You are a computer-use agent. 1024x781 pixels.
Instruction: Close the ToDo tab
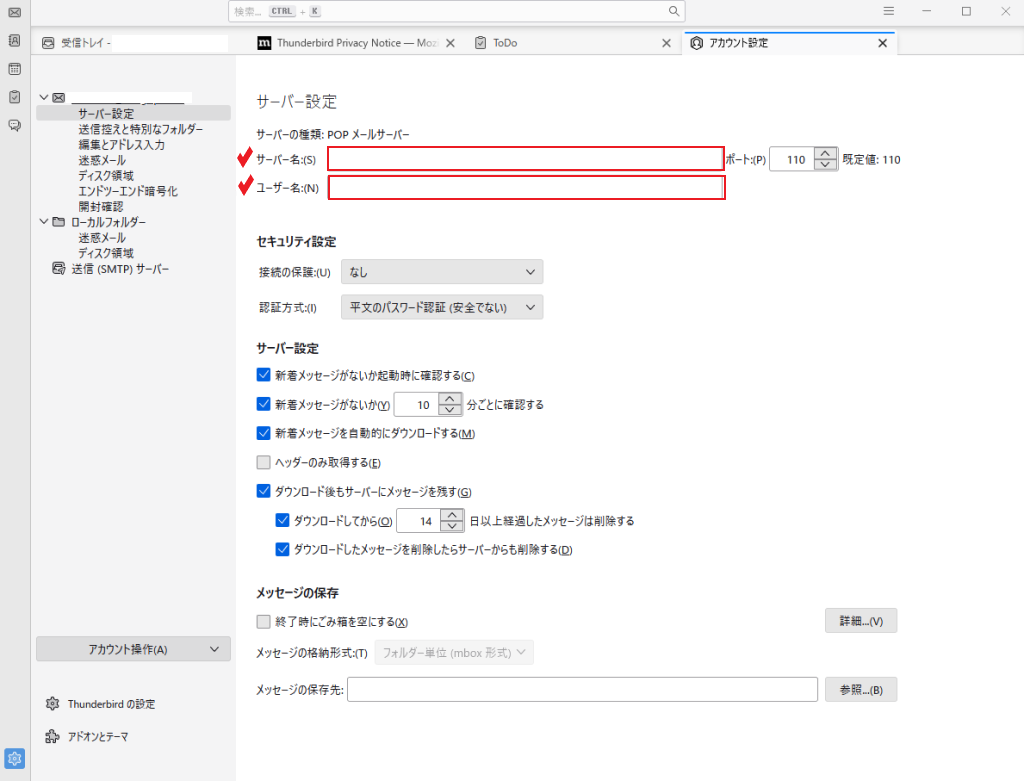point(667,43)
